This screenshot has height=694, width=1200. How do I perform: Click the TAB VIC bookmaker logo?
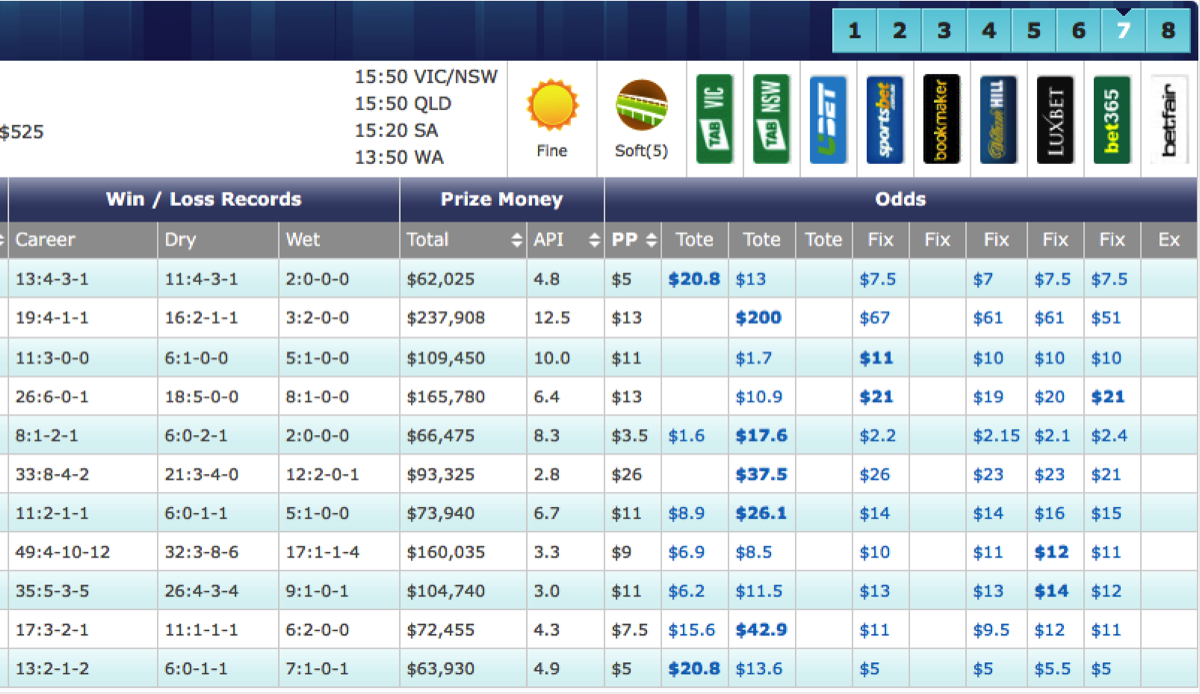point(714,119)
